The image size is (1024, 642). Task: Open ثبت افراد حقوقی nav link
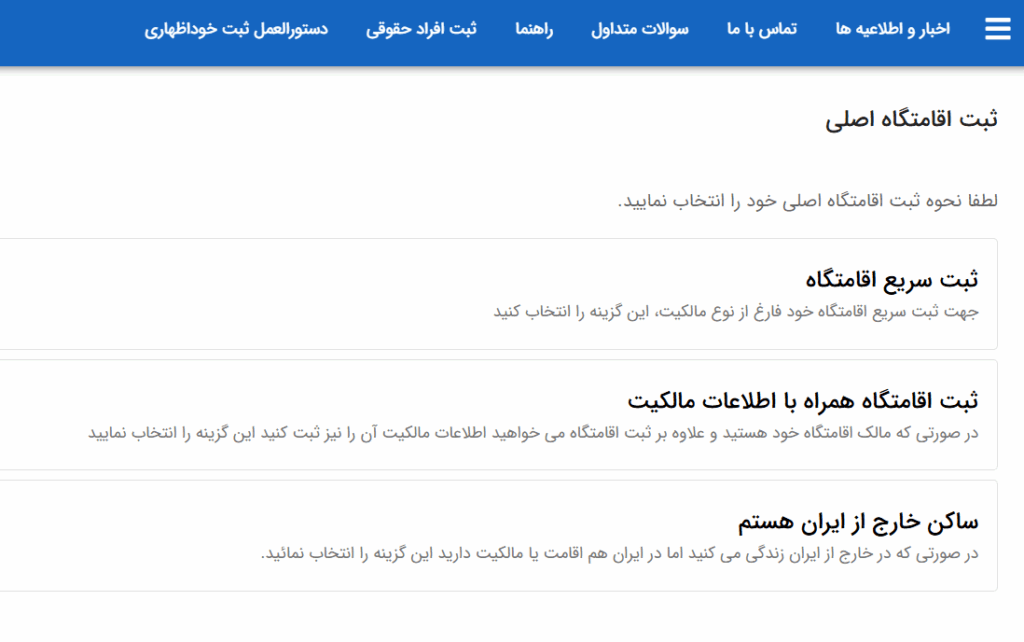[421, 29]
